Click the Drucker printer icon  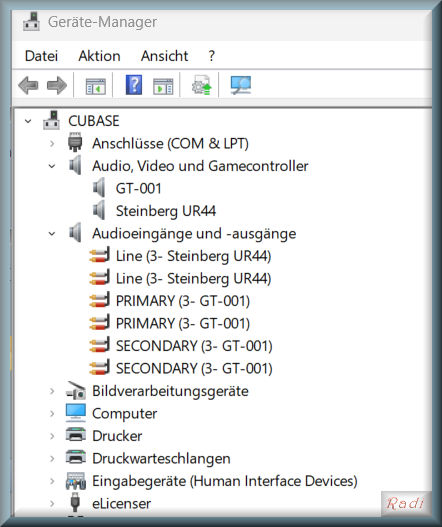(x=76, y=435)
